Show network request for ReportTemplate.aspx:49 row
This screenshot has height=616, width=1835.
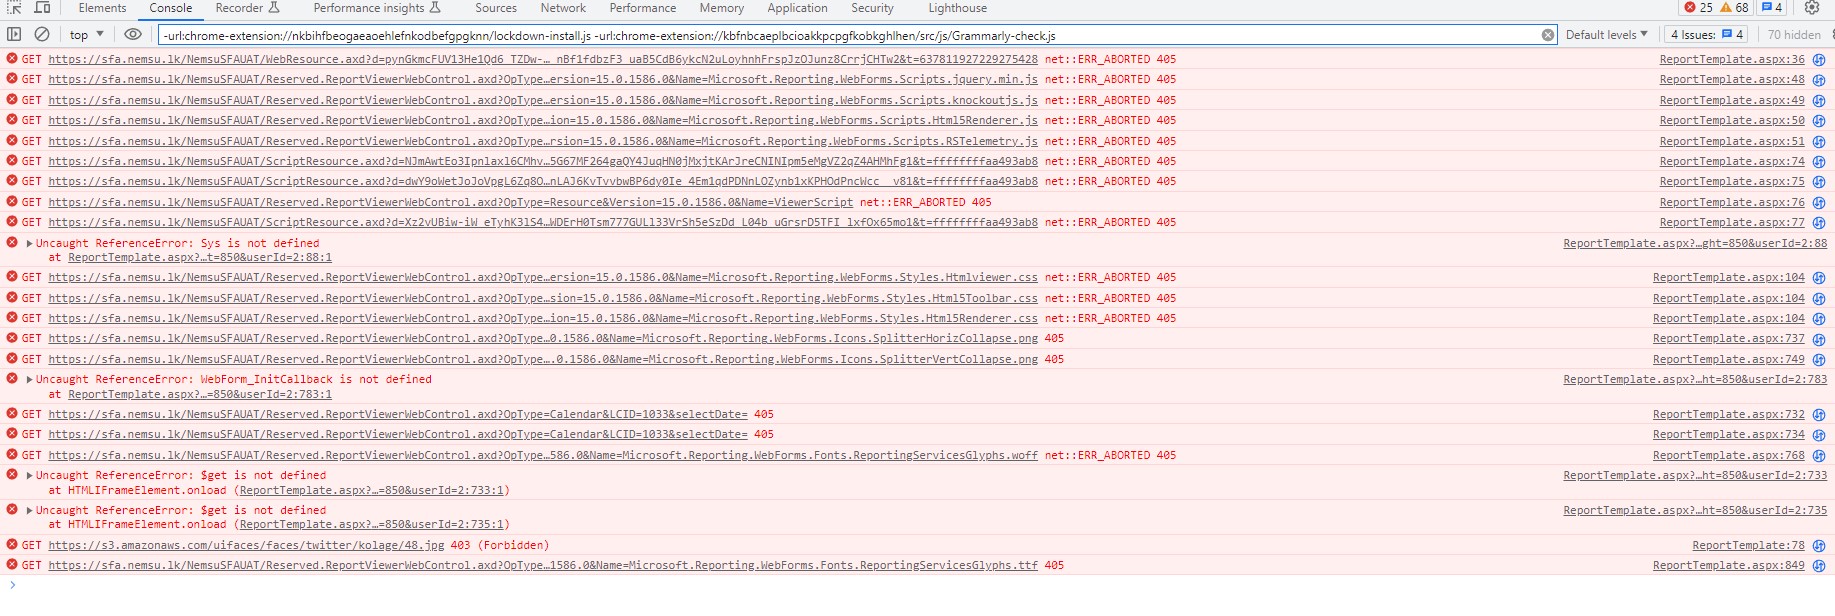[x=1819, y=100]
